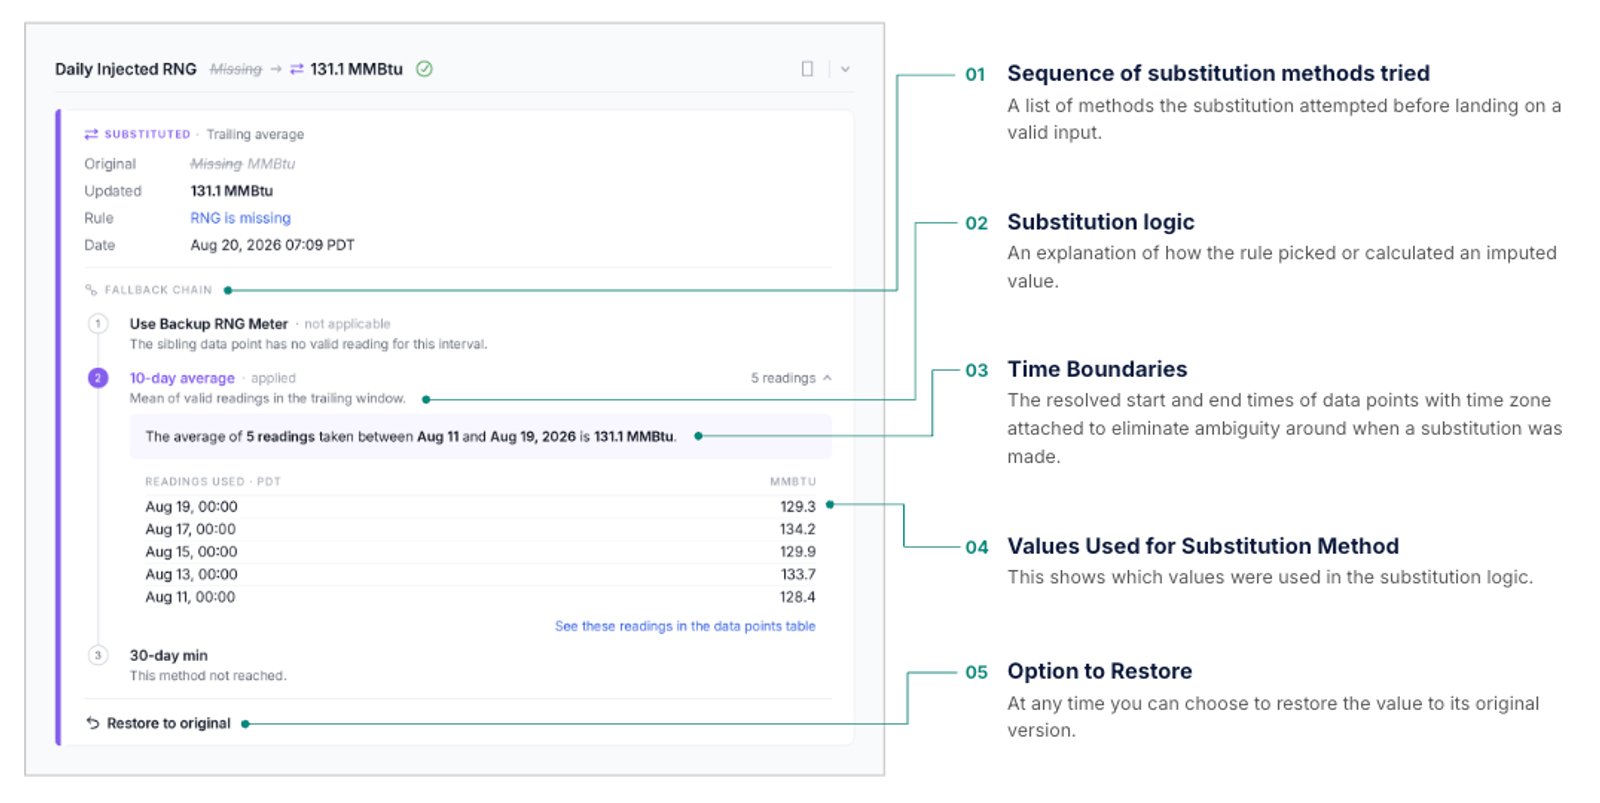Click Sequence of substitution methods tried heading
The image size is (1600, 803).
pos(1218,73)
